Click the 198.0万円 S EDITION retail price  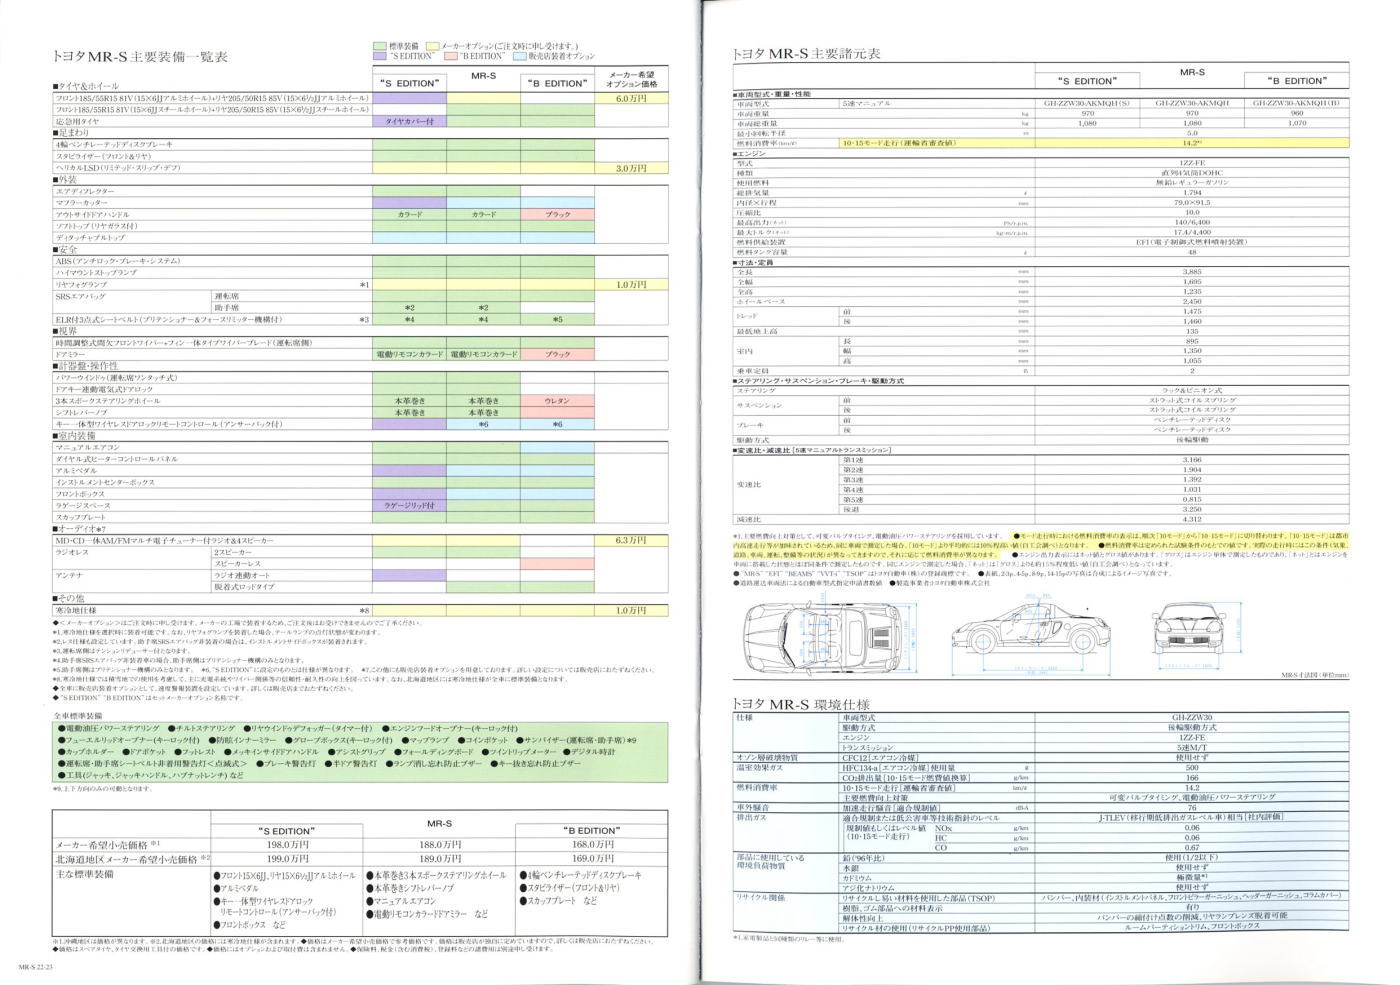click(x=285, y=845)
